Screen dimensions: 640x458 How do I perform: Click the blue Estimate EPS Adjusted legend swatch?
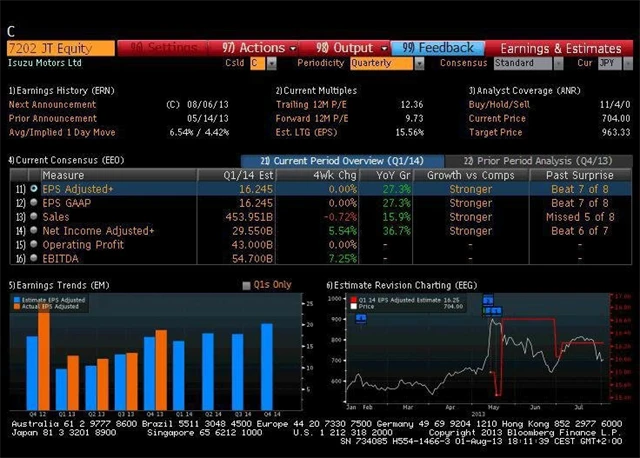(x=17, y=300)
